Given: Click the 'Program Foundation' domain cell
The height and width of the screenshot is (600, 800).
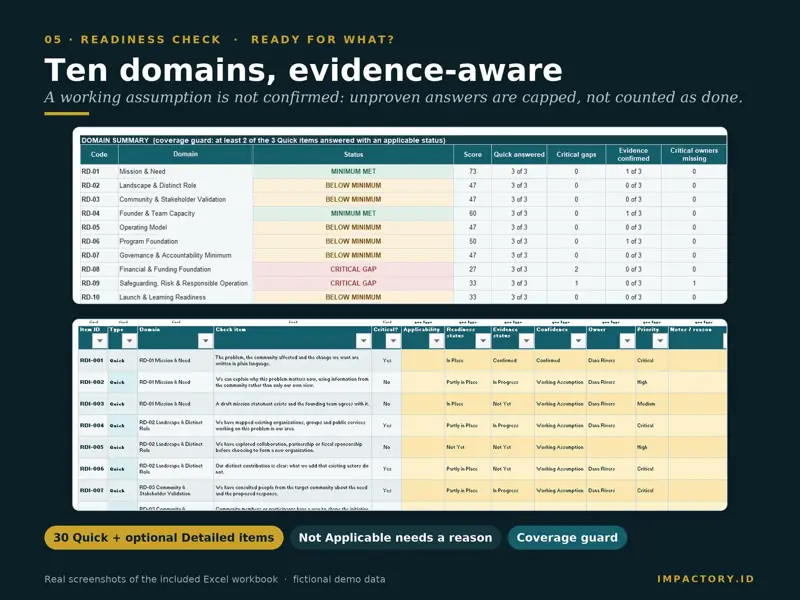Looking at the screenshot, I should pyautogui.click(x=185, y=241).
